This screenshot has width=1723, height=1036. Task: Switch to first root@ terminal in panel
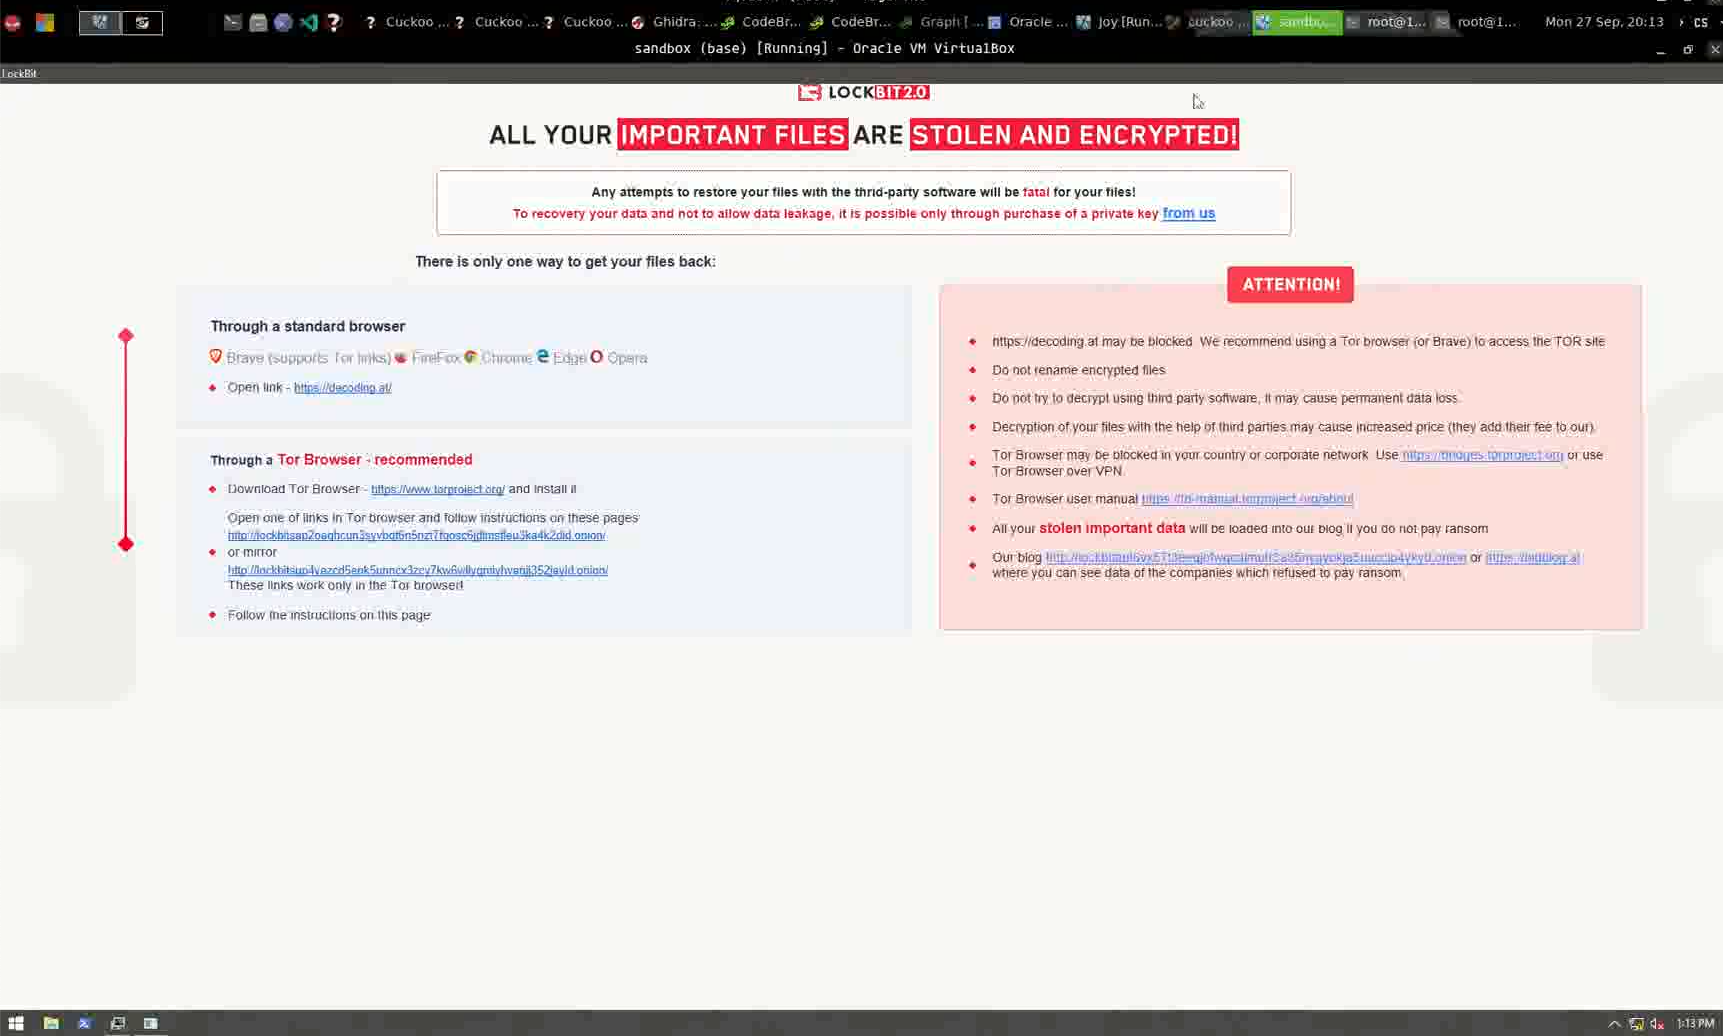tap(1387, 22)
